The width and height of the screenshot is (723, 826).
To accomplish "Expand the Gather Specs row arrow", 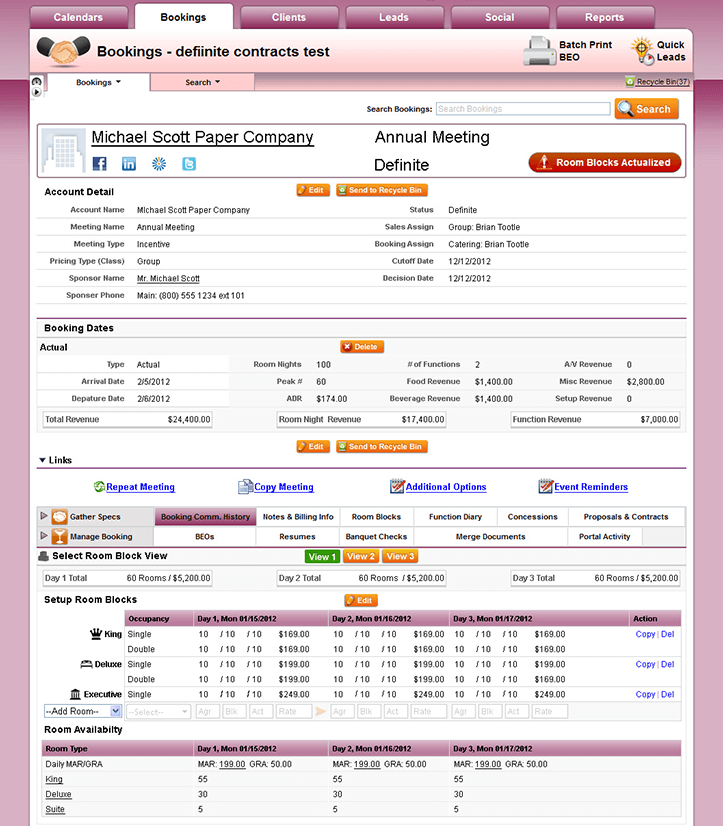I will [x=44, y=516].
